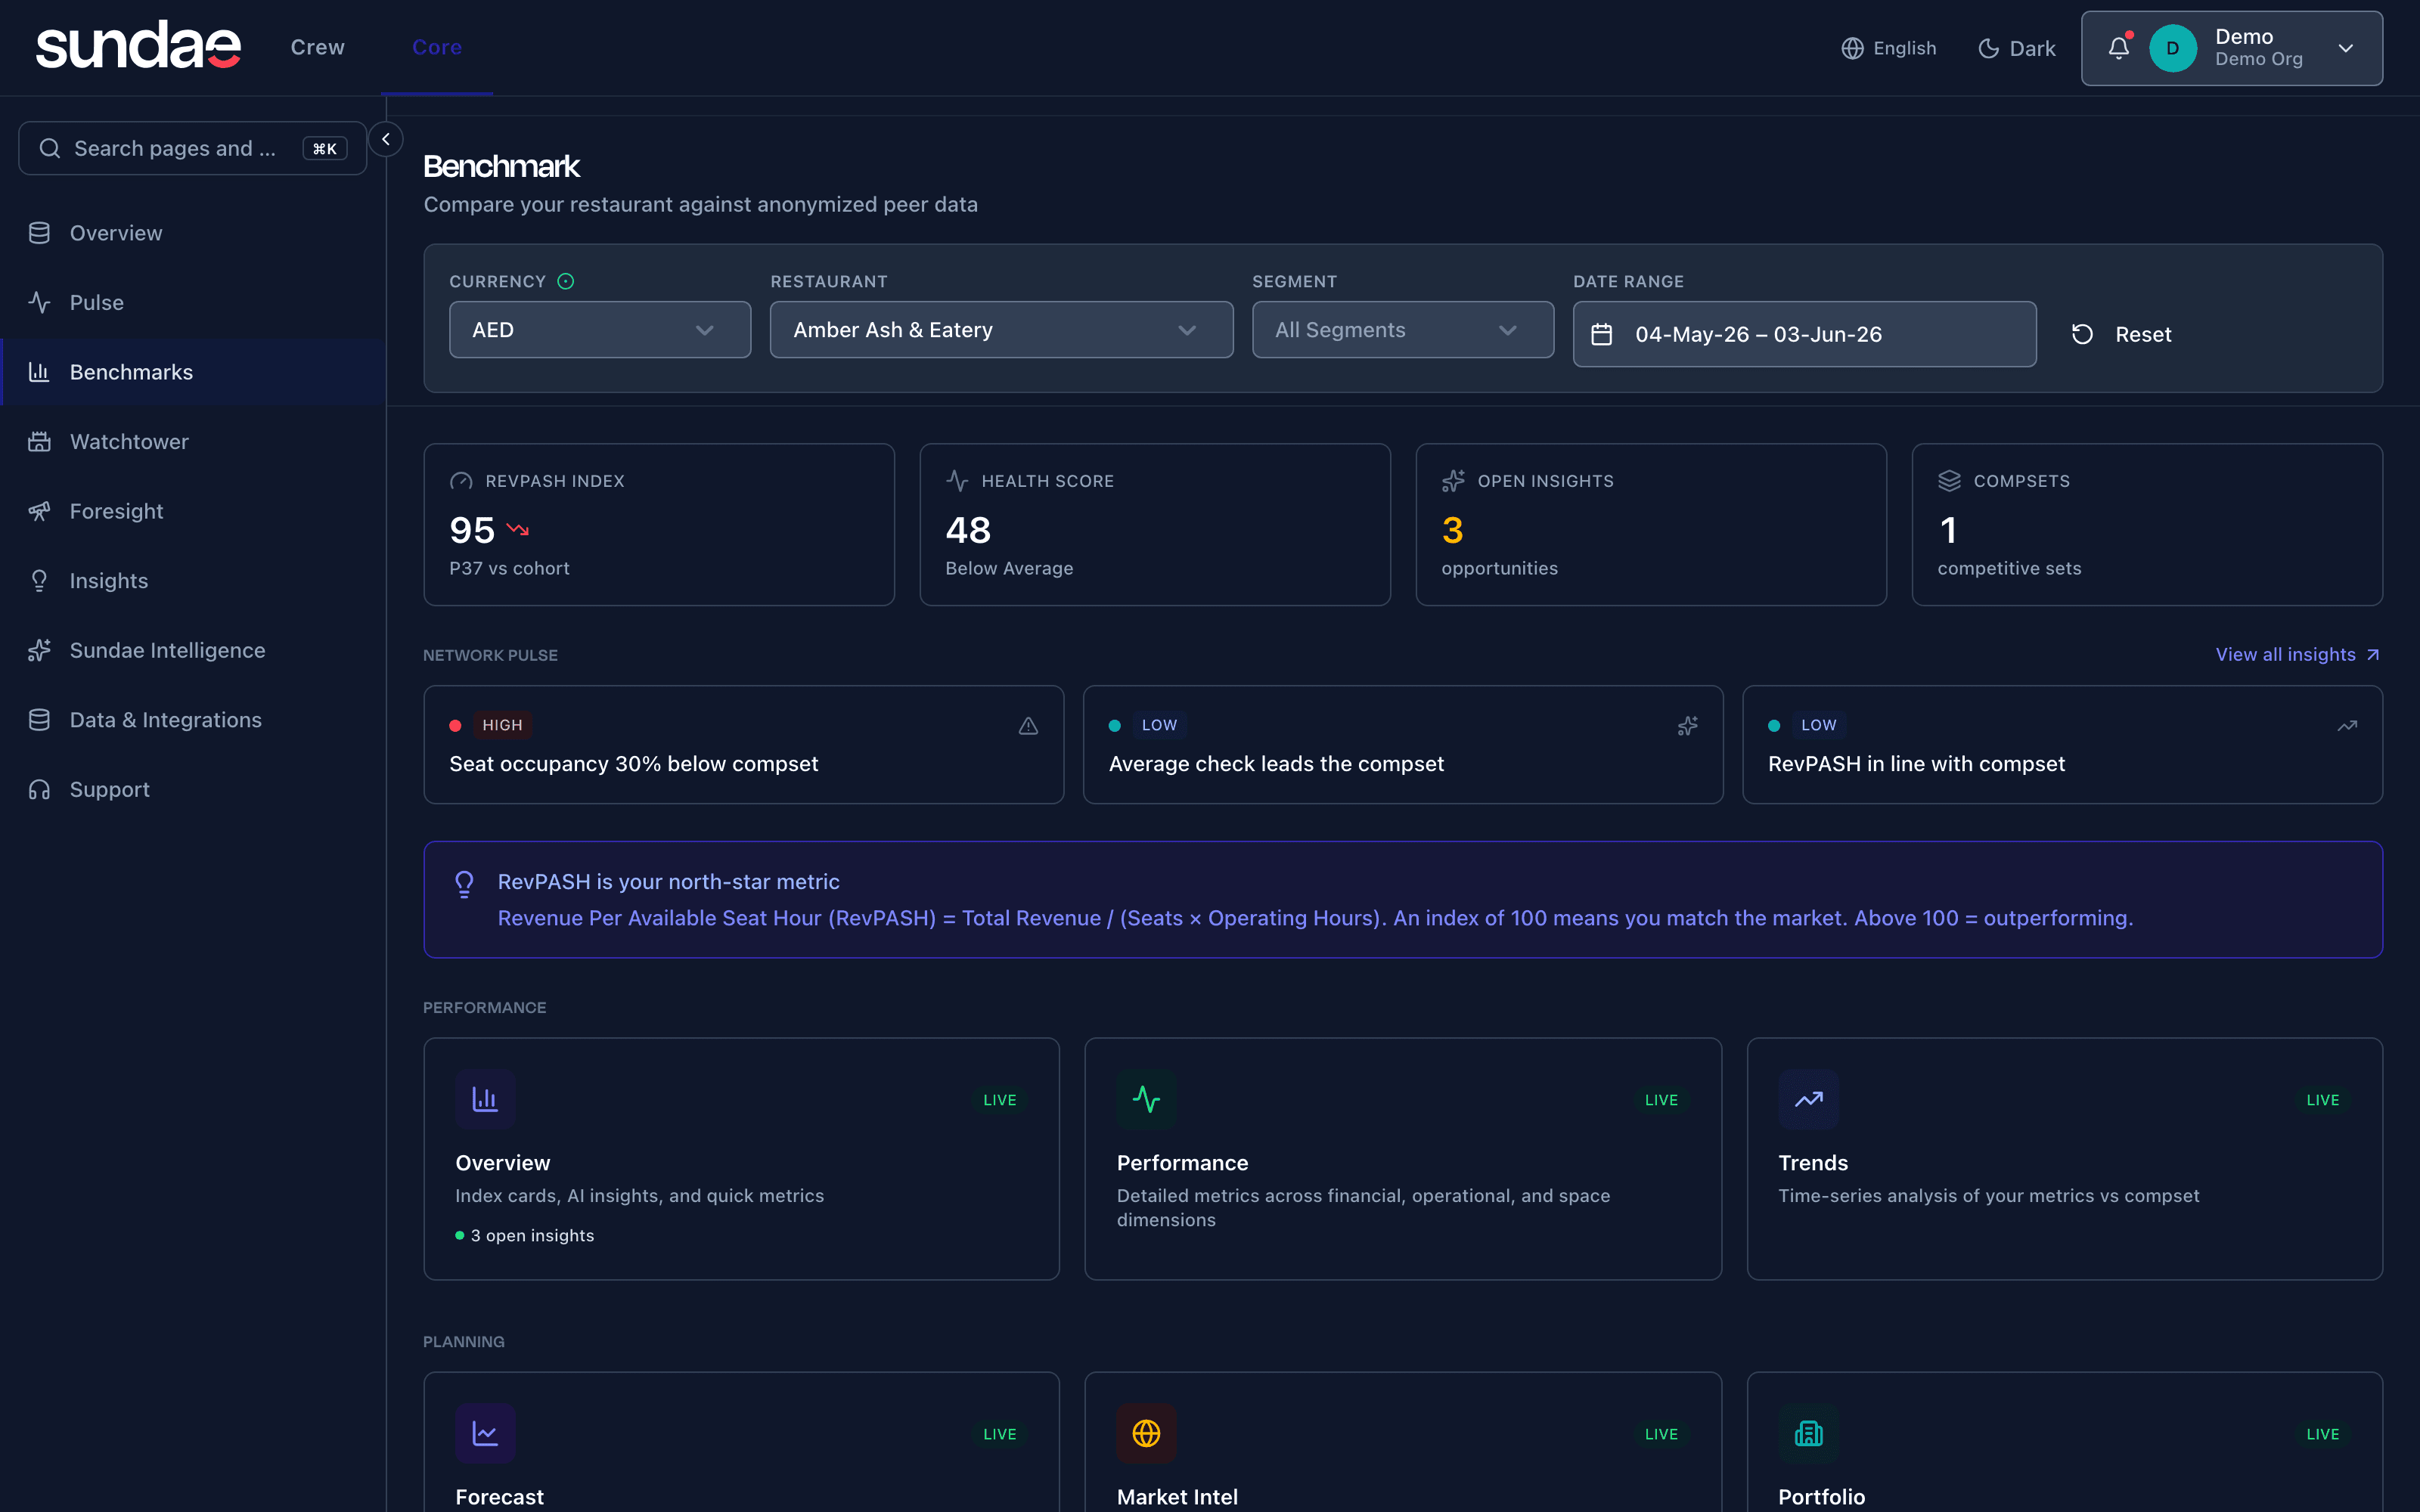2420x1512 pixels.
Task: Click the Health Score pulse icon
Action: [x=957, y=481]
